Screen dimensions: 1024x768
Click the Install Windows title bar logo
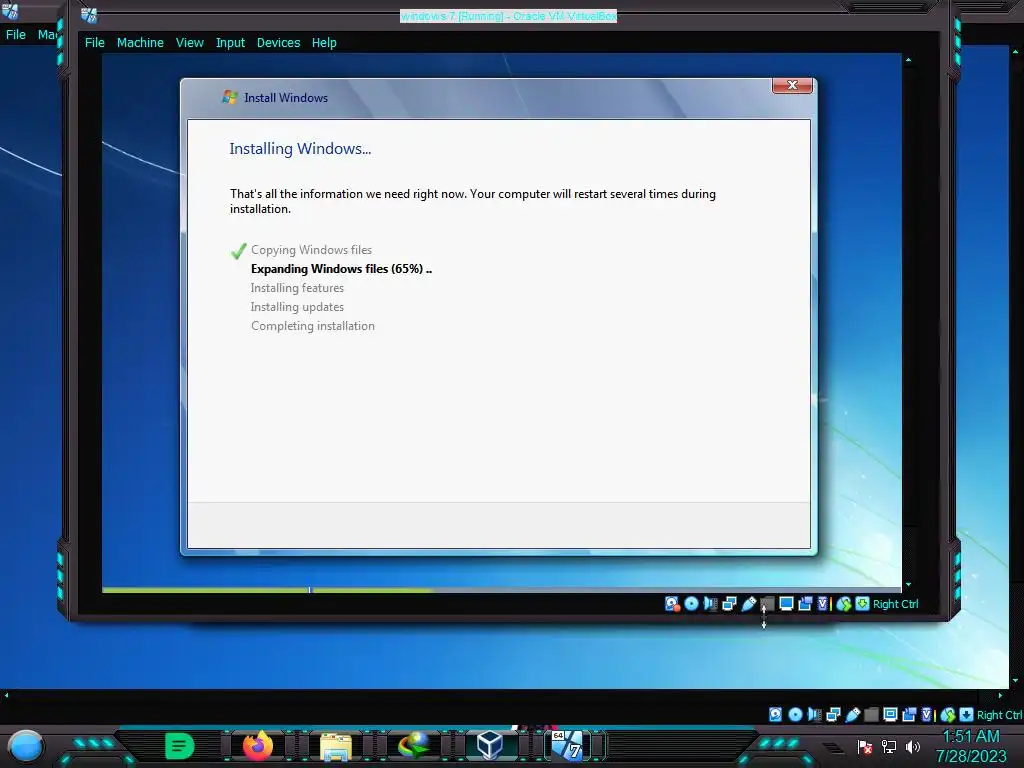230,97
